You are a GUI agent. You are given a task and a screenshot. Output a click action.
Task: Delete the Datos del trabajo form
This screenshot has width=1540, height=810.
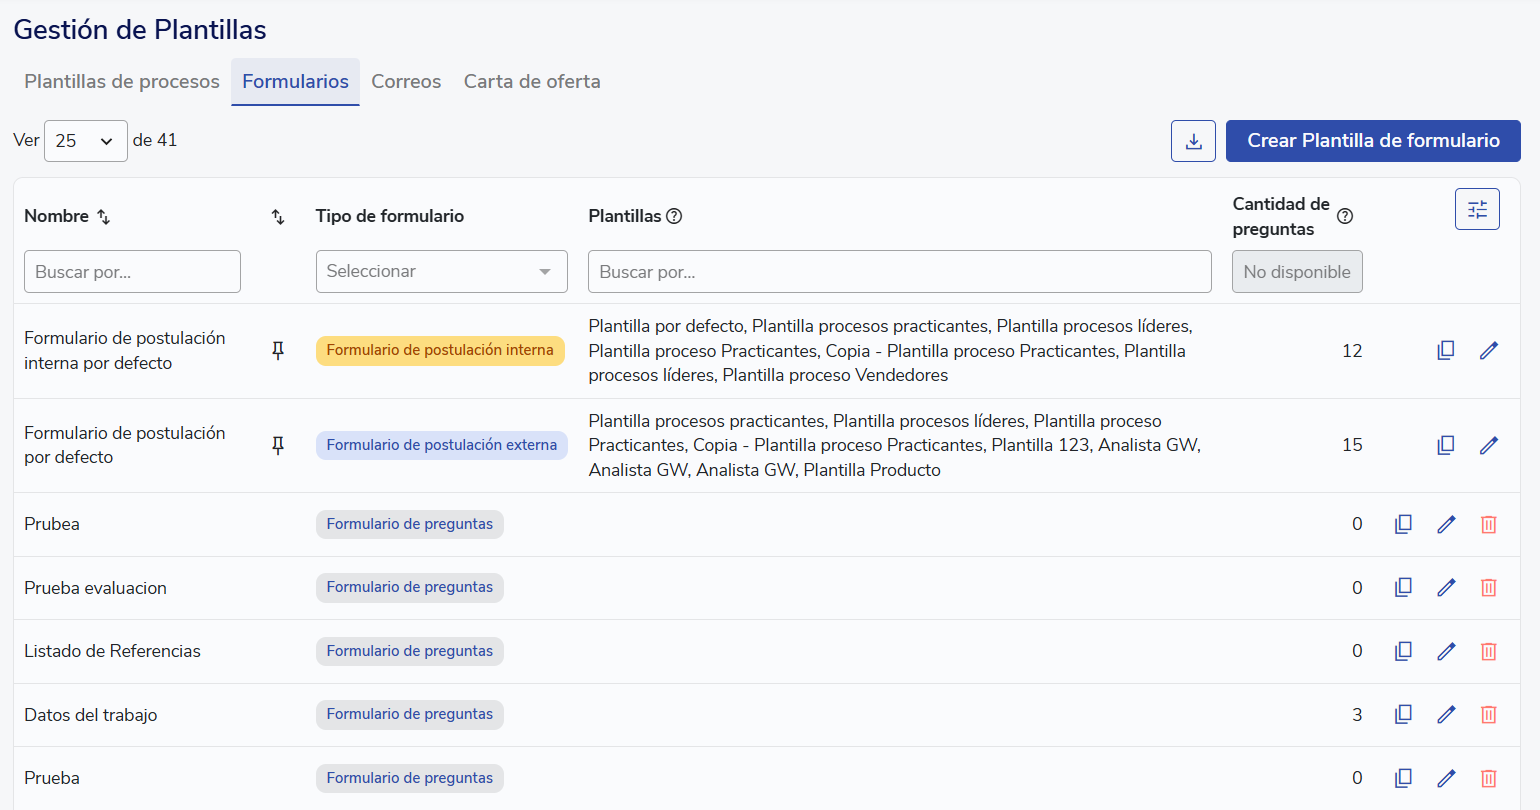pyautogui.click(x=1488, y=715)
